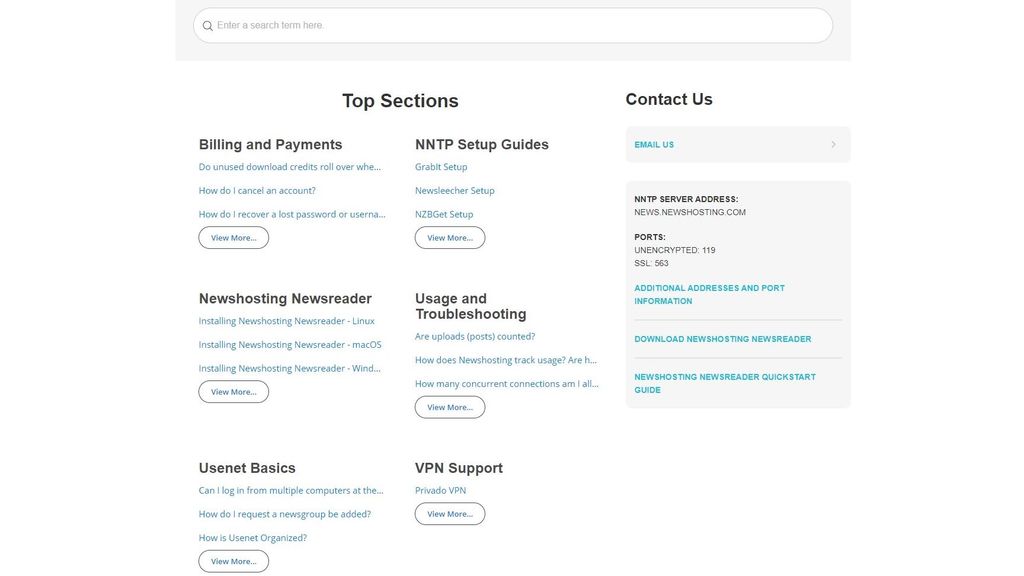This screenshot has width=1024, height=576.
Task: Expand View More under Usenet Basics
Action: pos(232,560)
